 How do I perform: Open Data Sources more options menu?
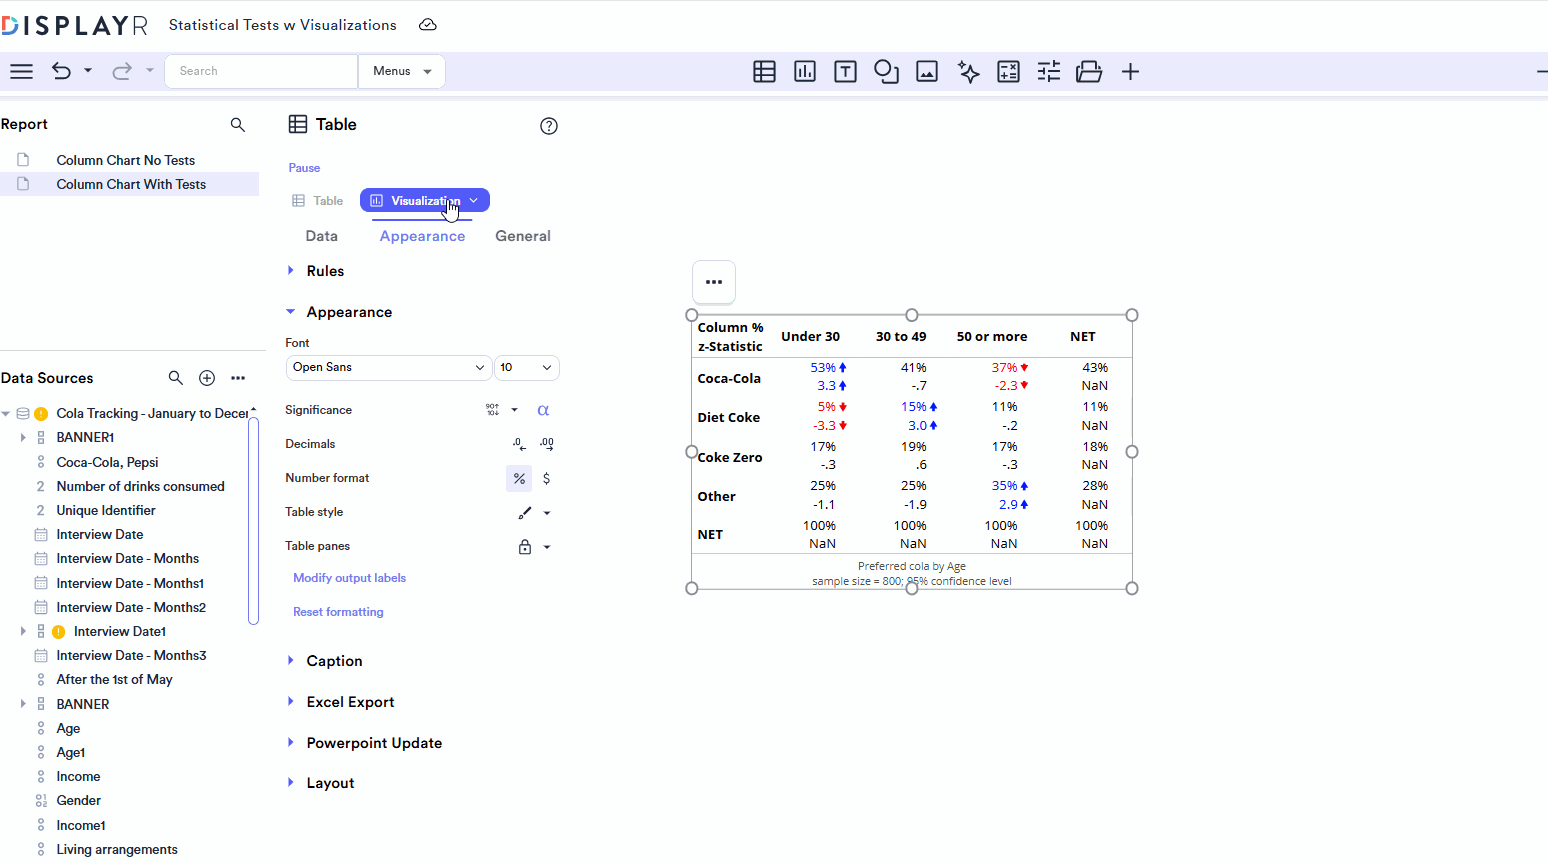point(238,378)
